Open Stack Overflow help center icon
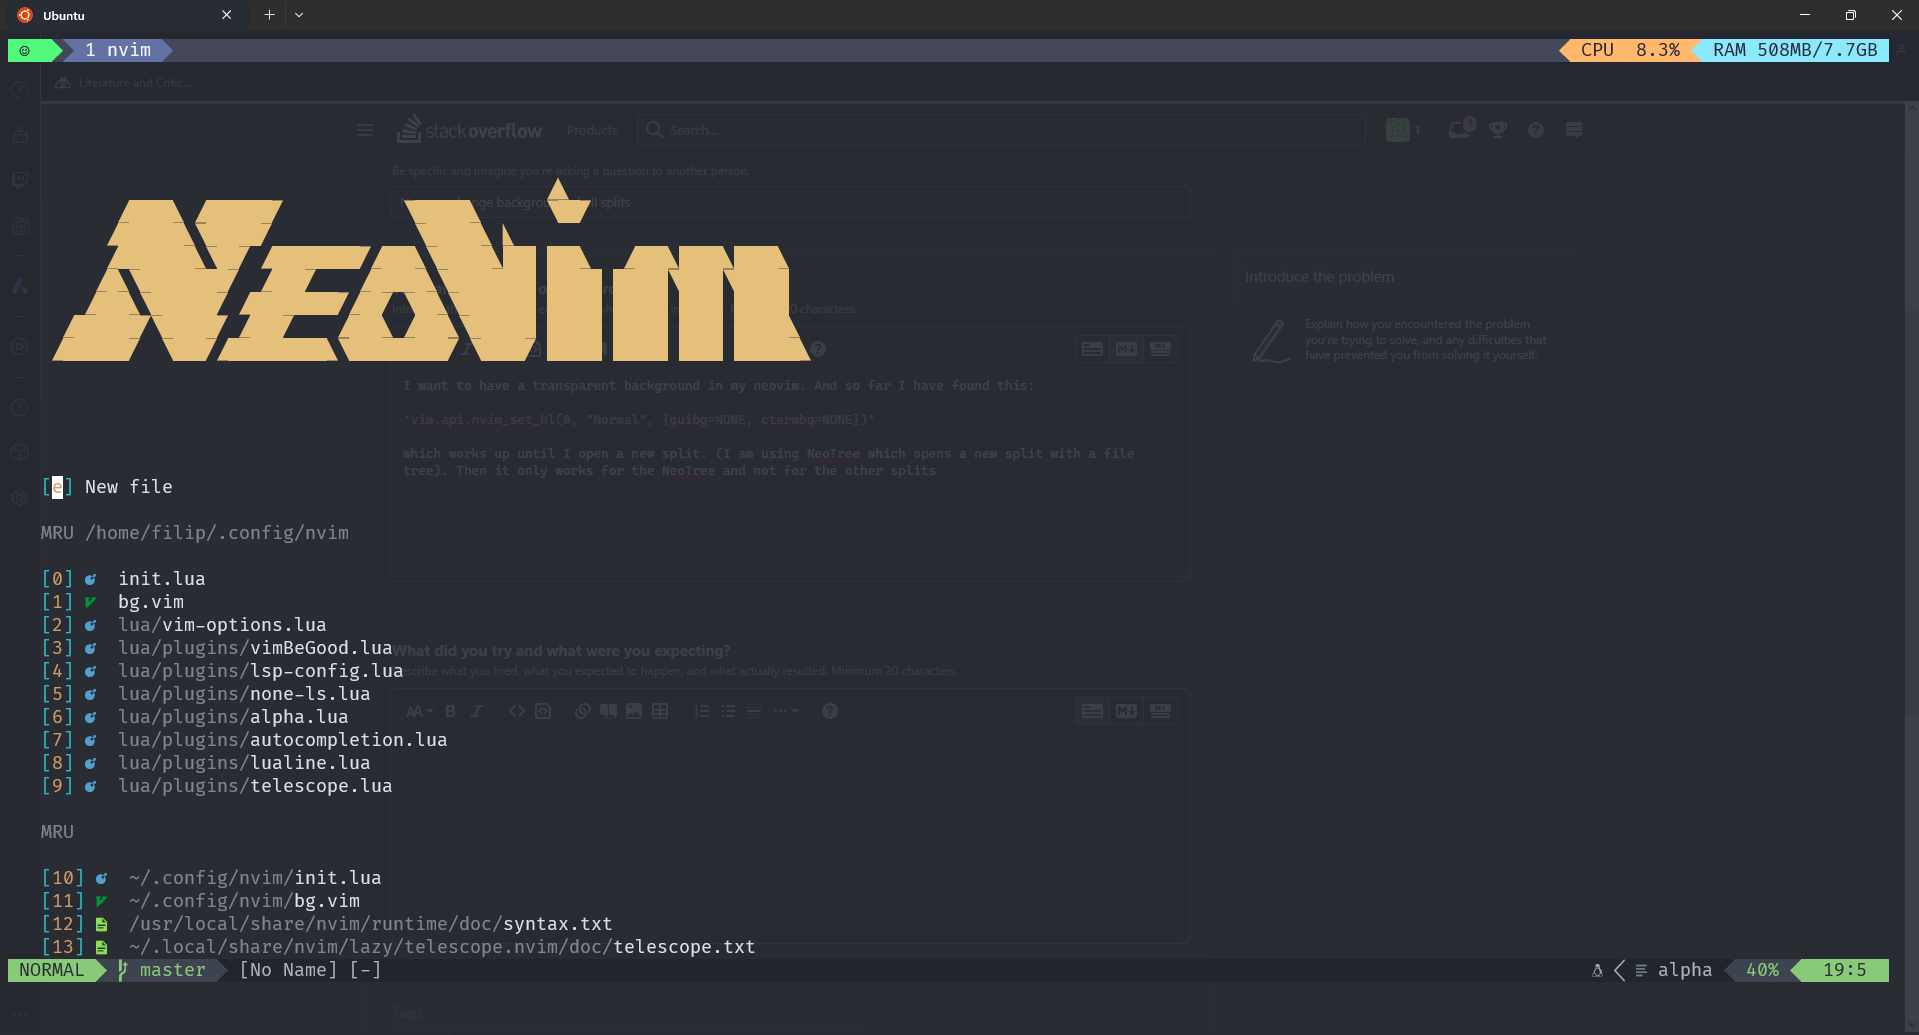The height and width of the screenshot is (1035, 1919). (x=1536, y=130)
